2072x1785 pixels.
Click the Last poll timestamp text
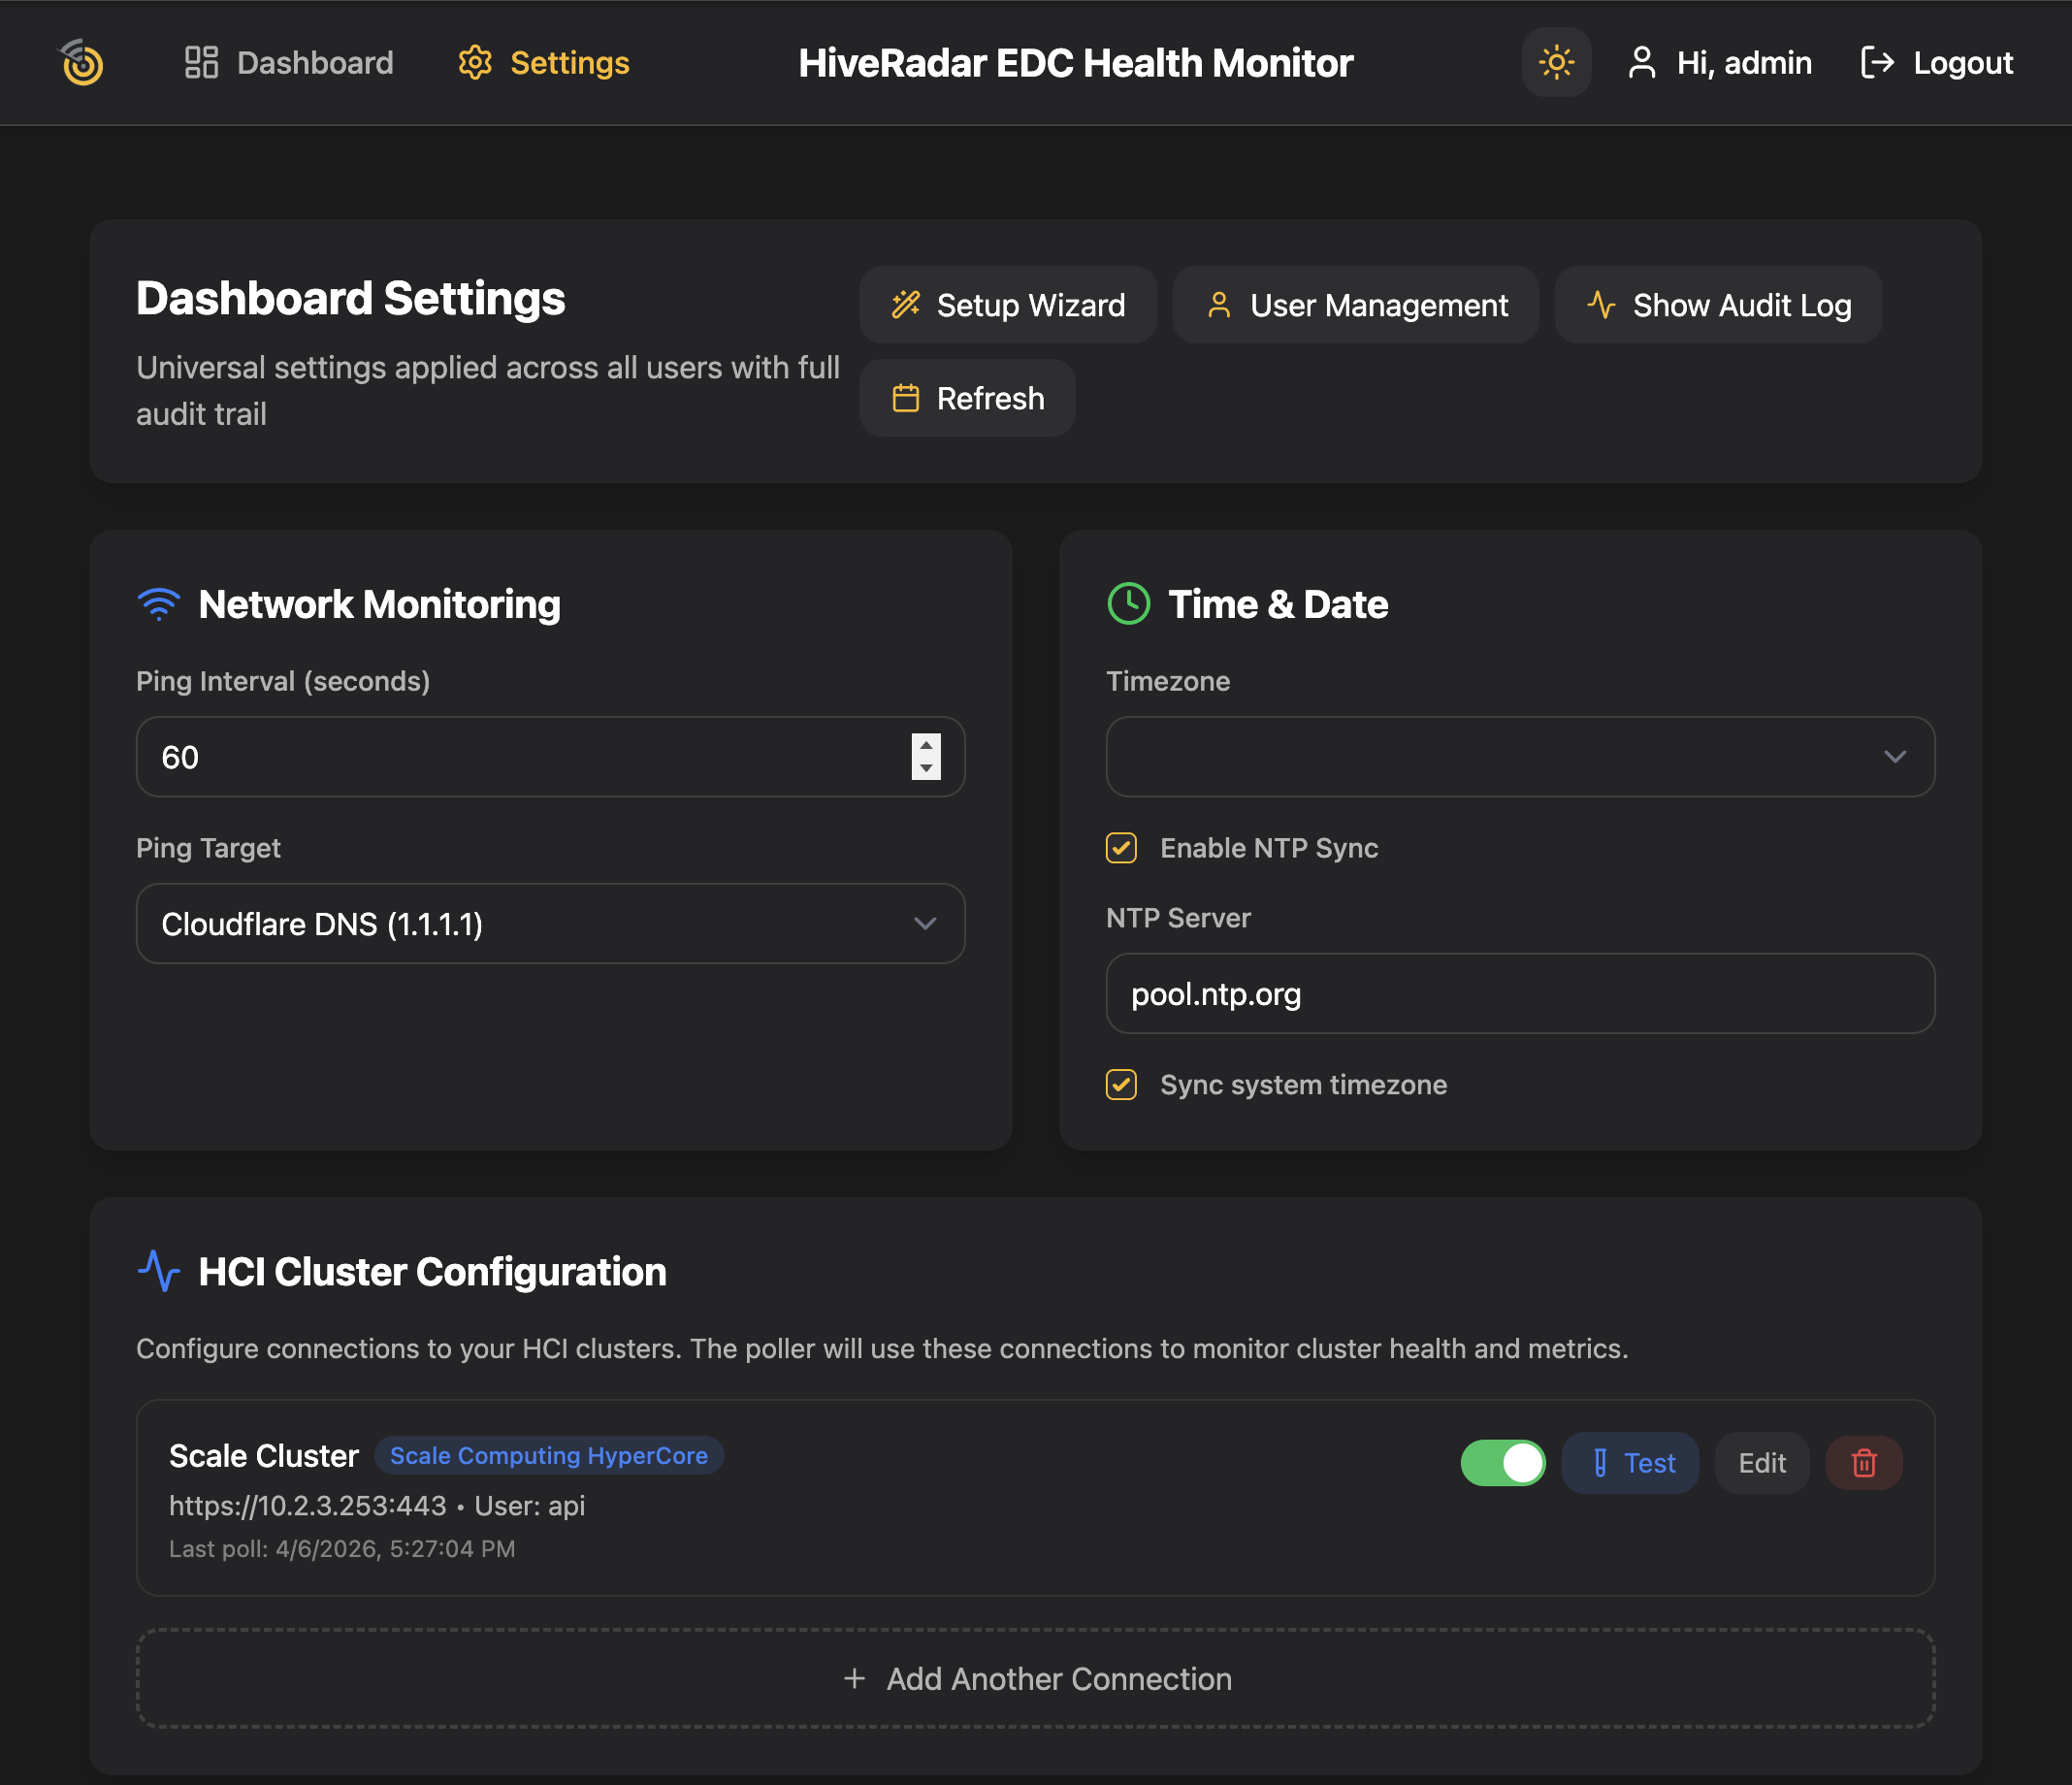pos(342,1549)
